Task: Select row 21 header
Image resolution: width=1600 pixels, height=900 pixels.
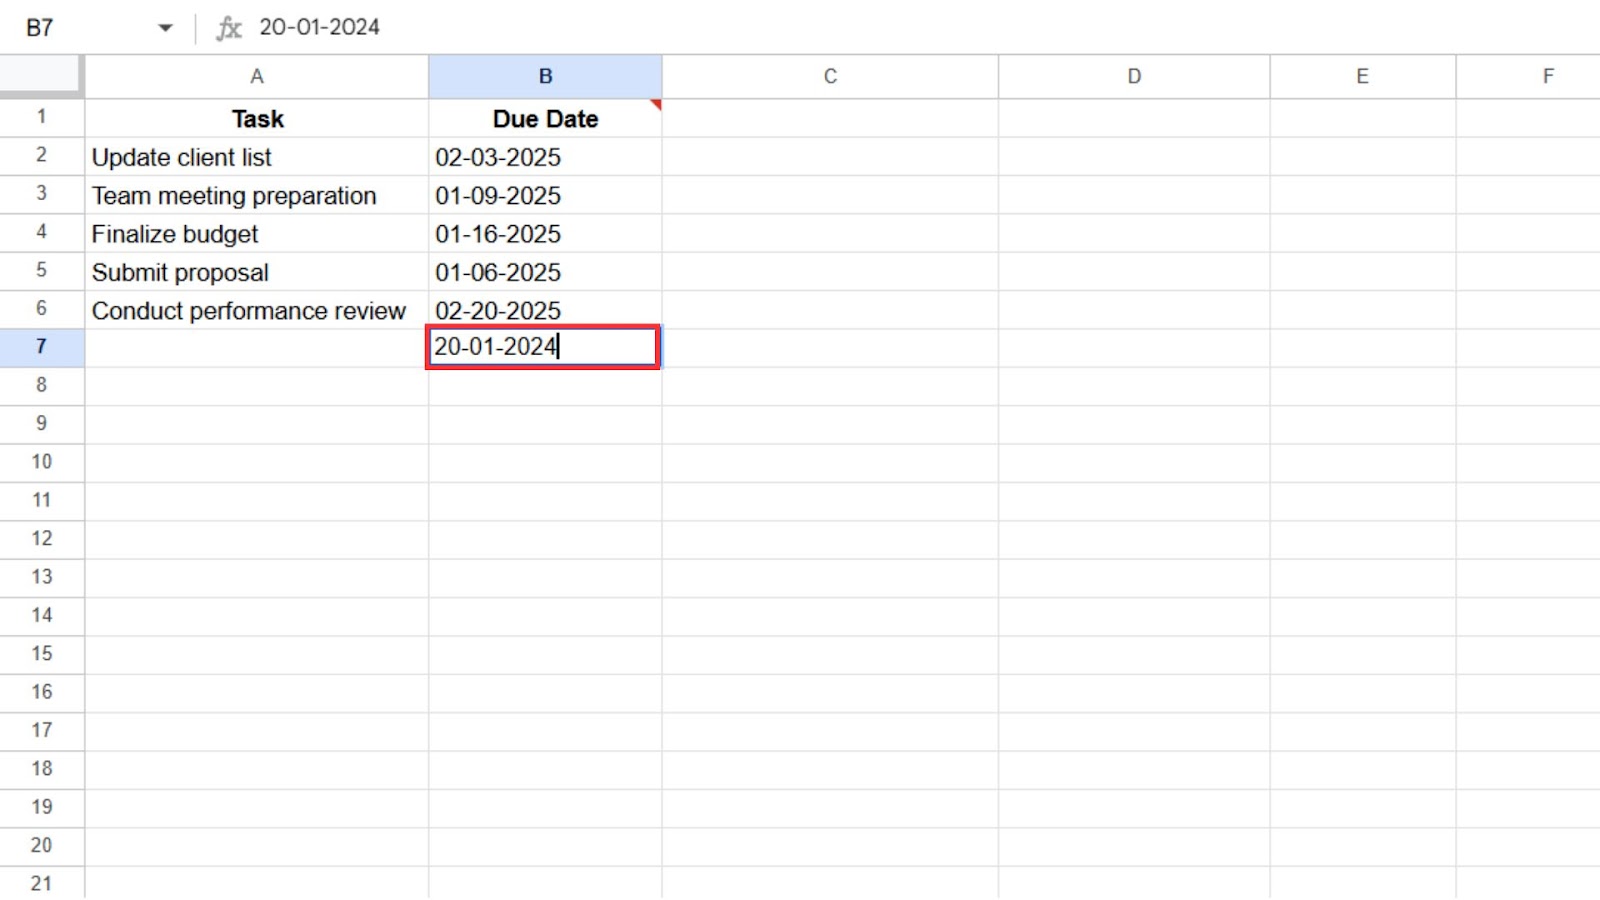Action: 41,883
